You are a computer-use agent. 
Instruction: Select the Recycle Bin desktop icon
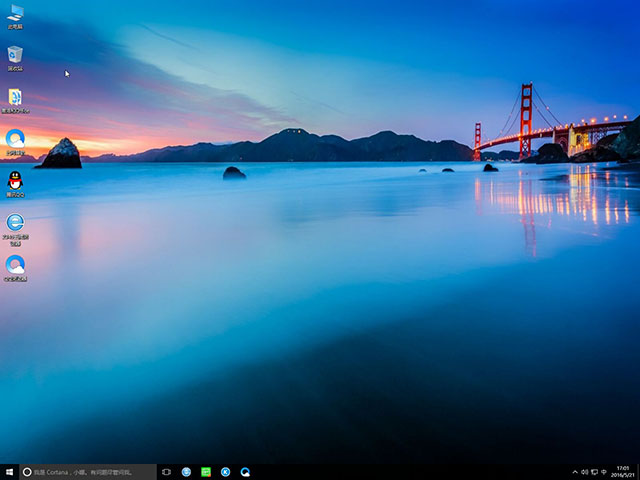coord(15,56)
